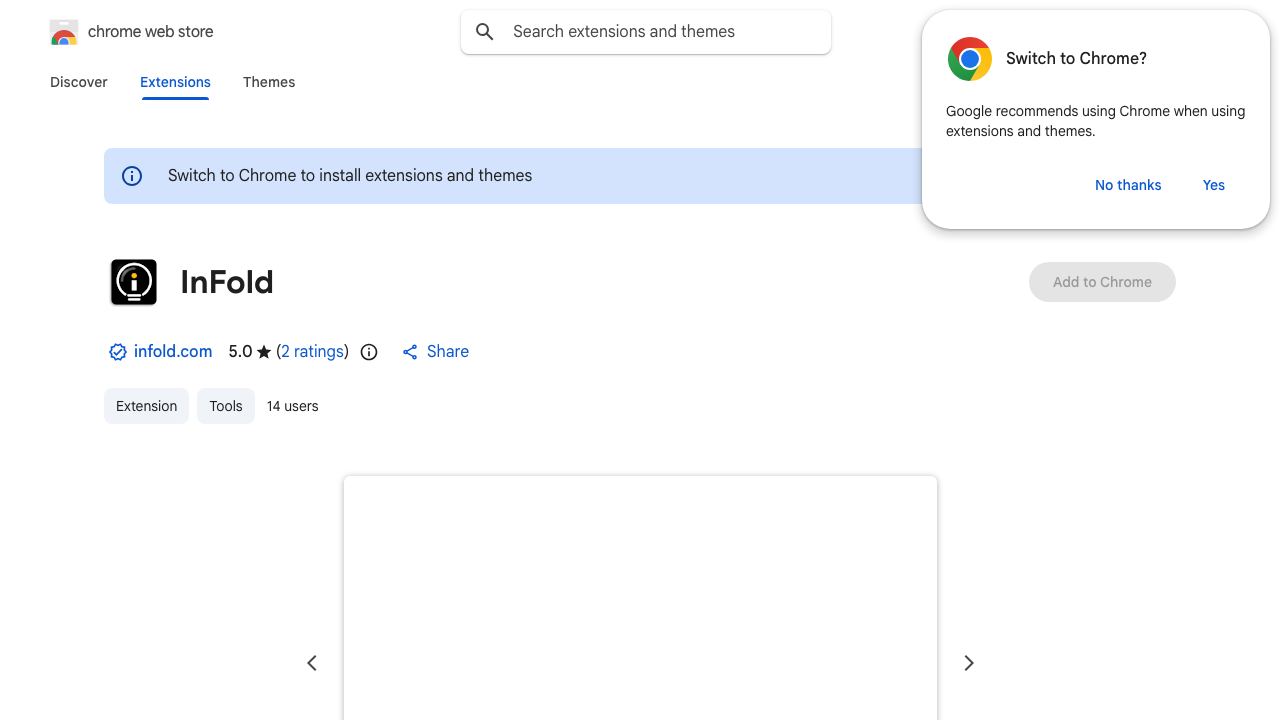Confirm switching to Chrome with Yes
Image resolution: width=1280 pixels, height=720 pixels.
[1214, 185]
